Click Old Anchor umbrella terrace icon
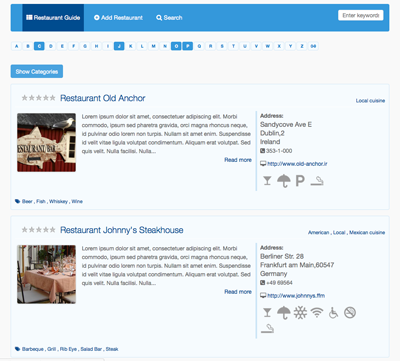Image resolution: width=400 pixels, height=361 pixels. pyautogui.click(x=284, y=181)
